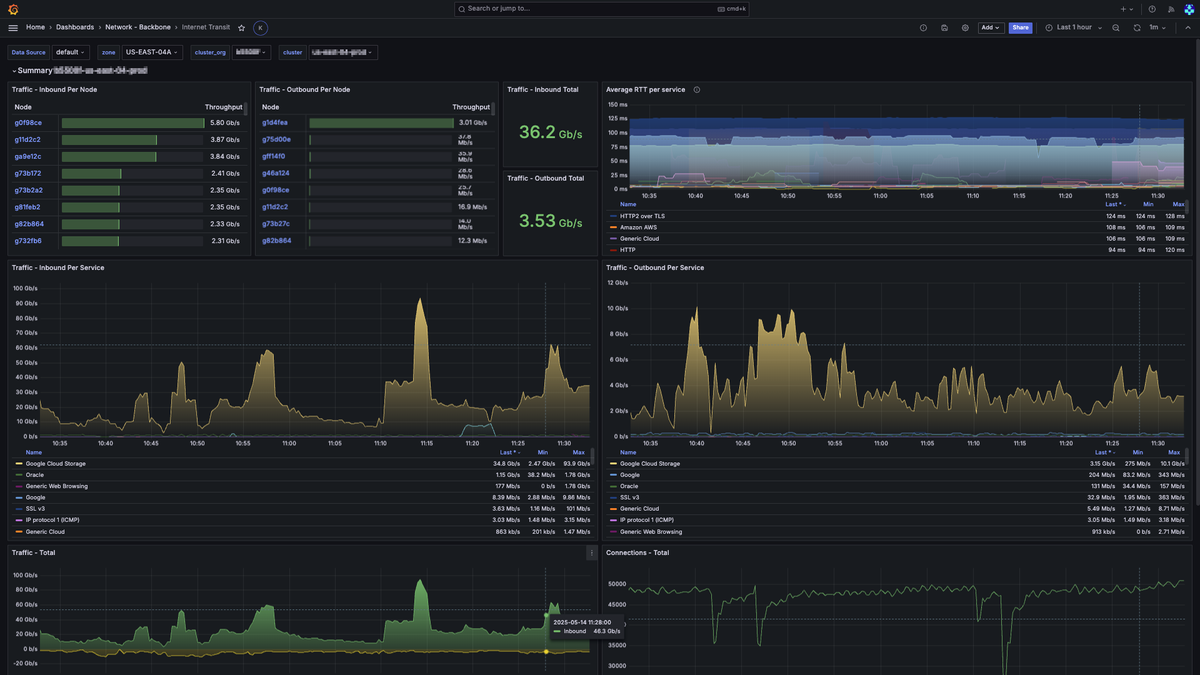Toggle Oracle series in Outbound Per Service legend
Screen dimensions: 1200x675
tap(629, 486)
